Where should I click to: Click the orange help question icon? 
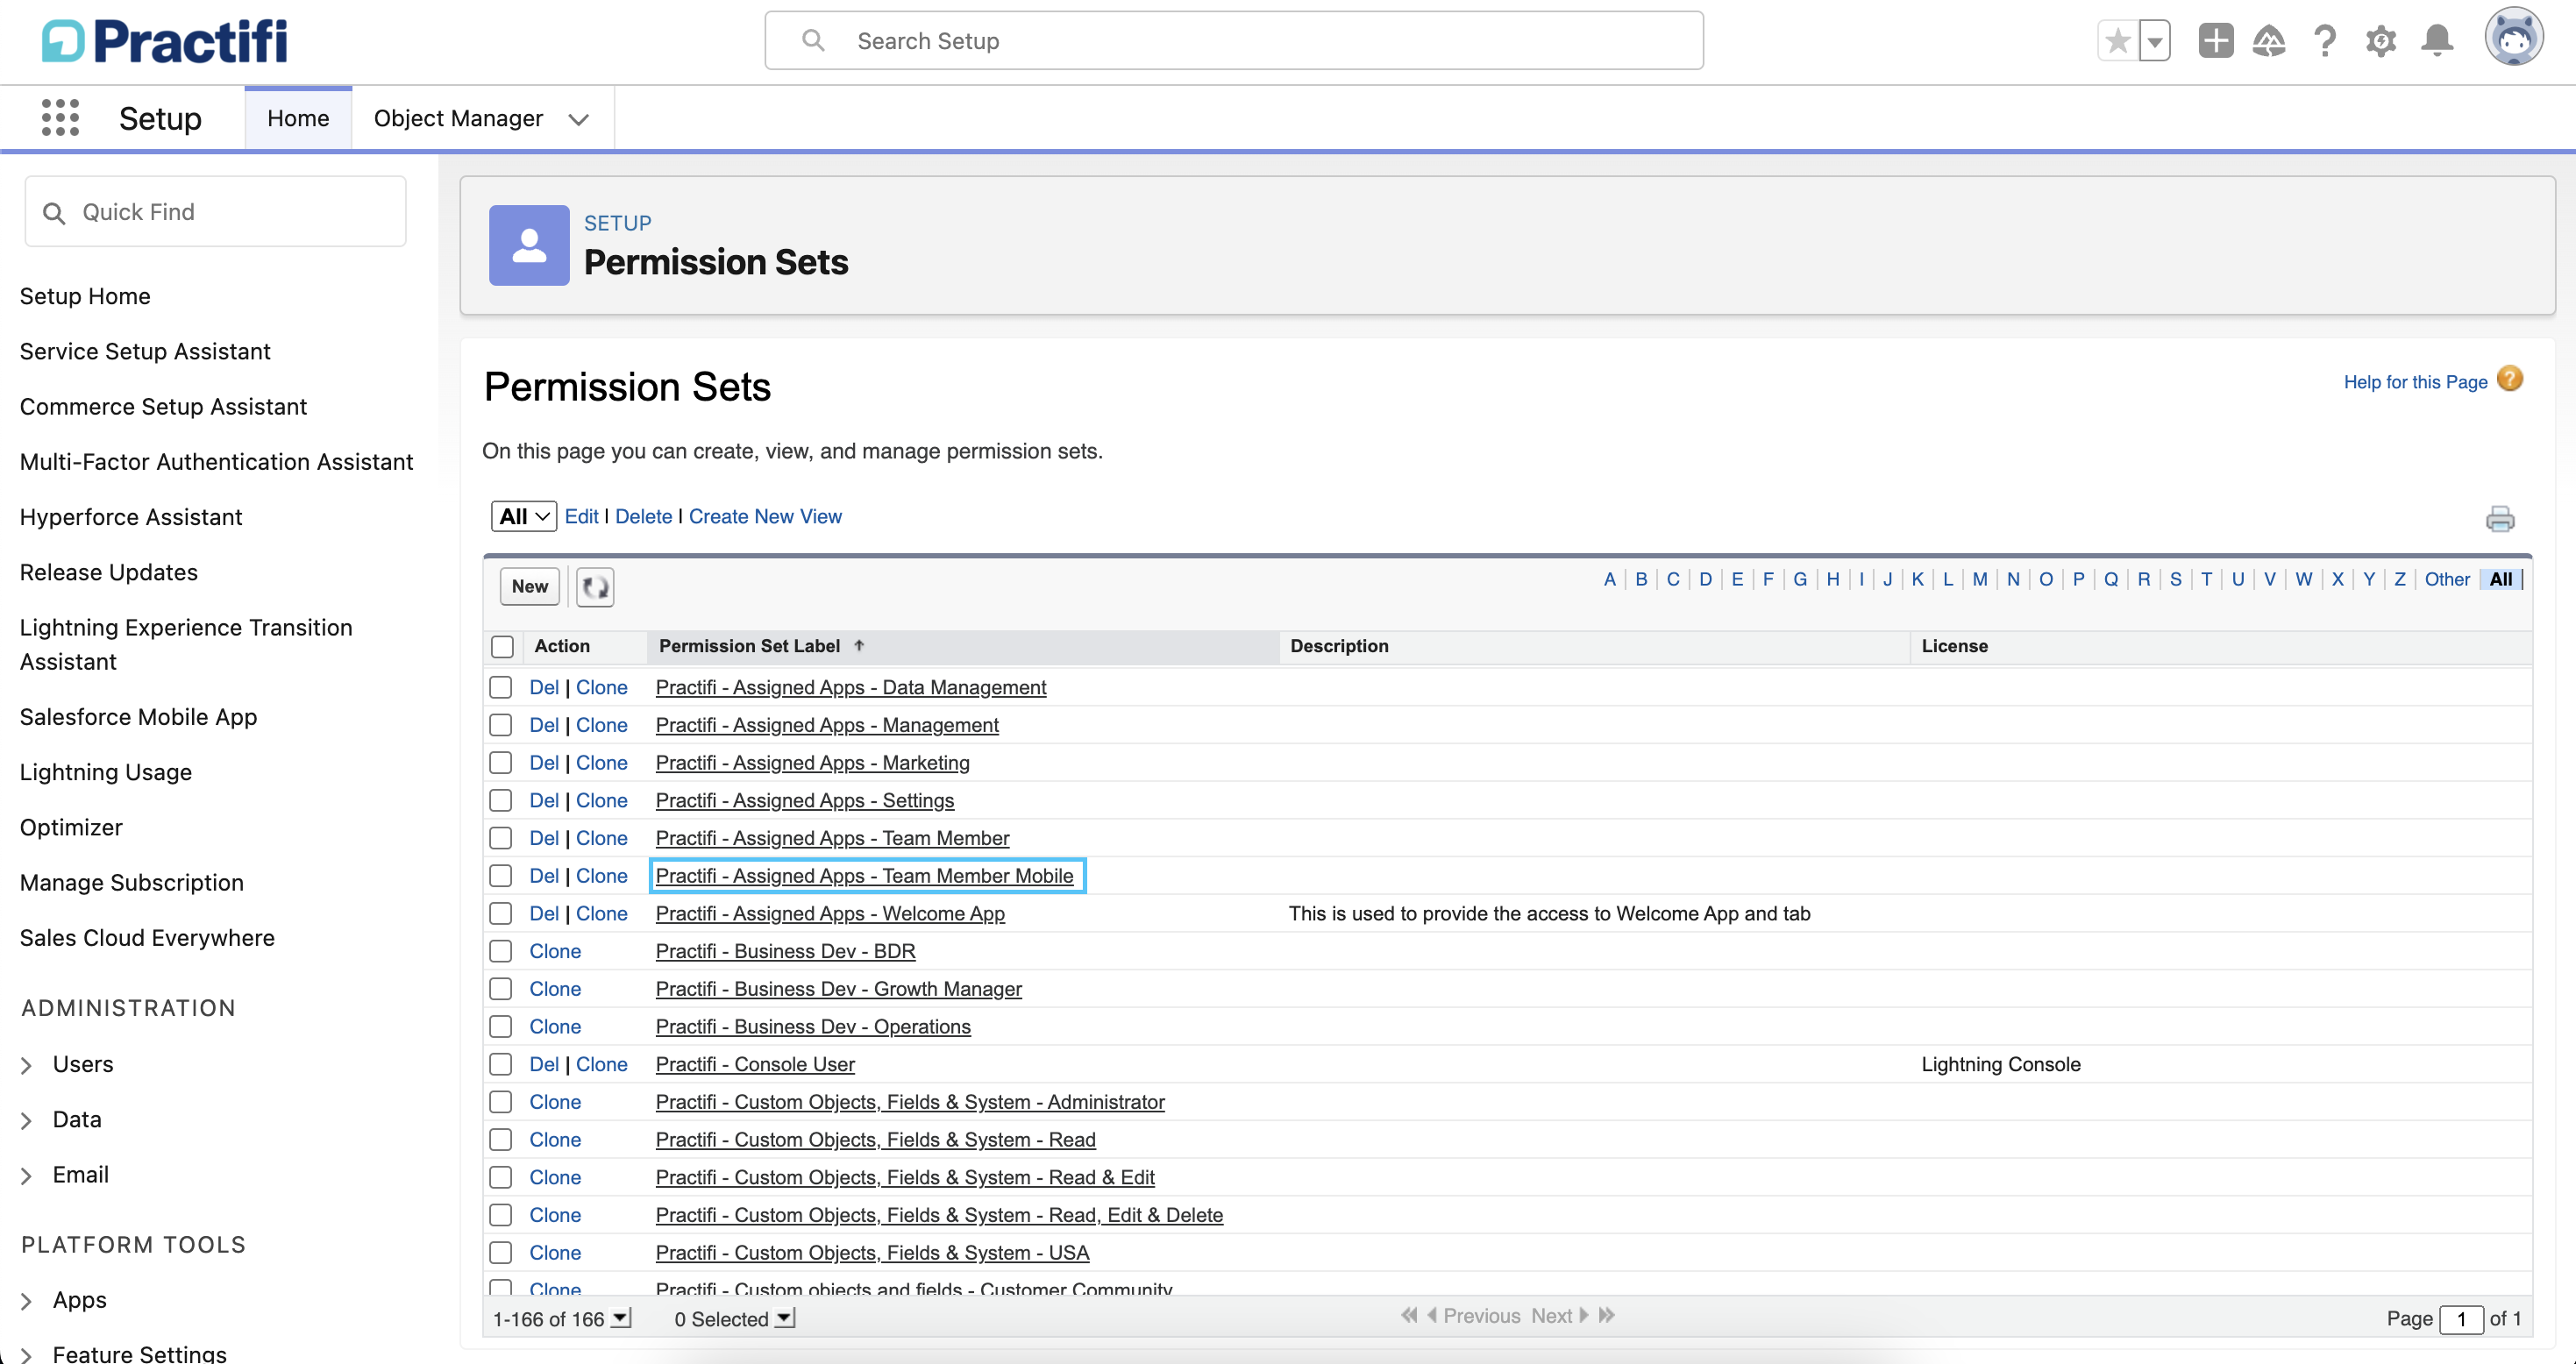pos(2509,379)
